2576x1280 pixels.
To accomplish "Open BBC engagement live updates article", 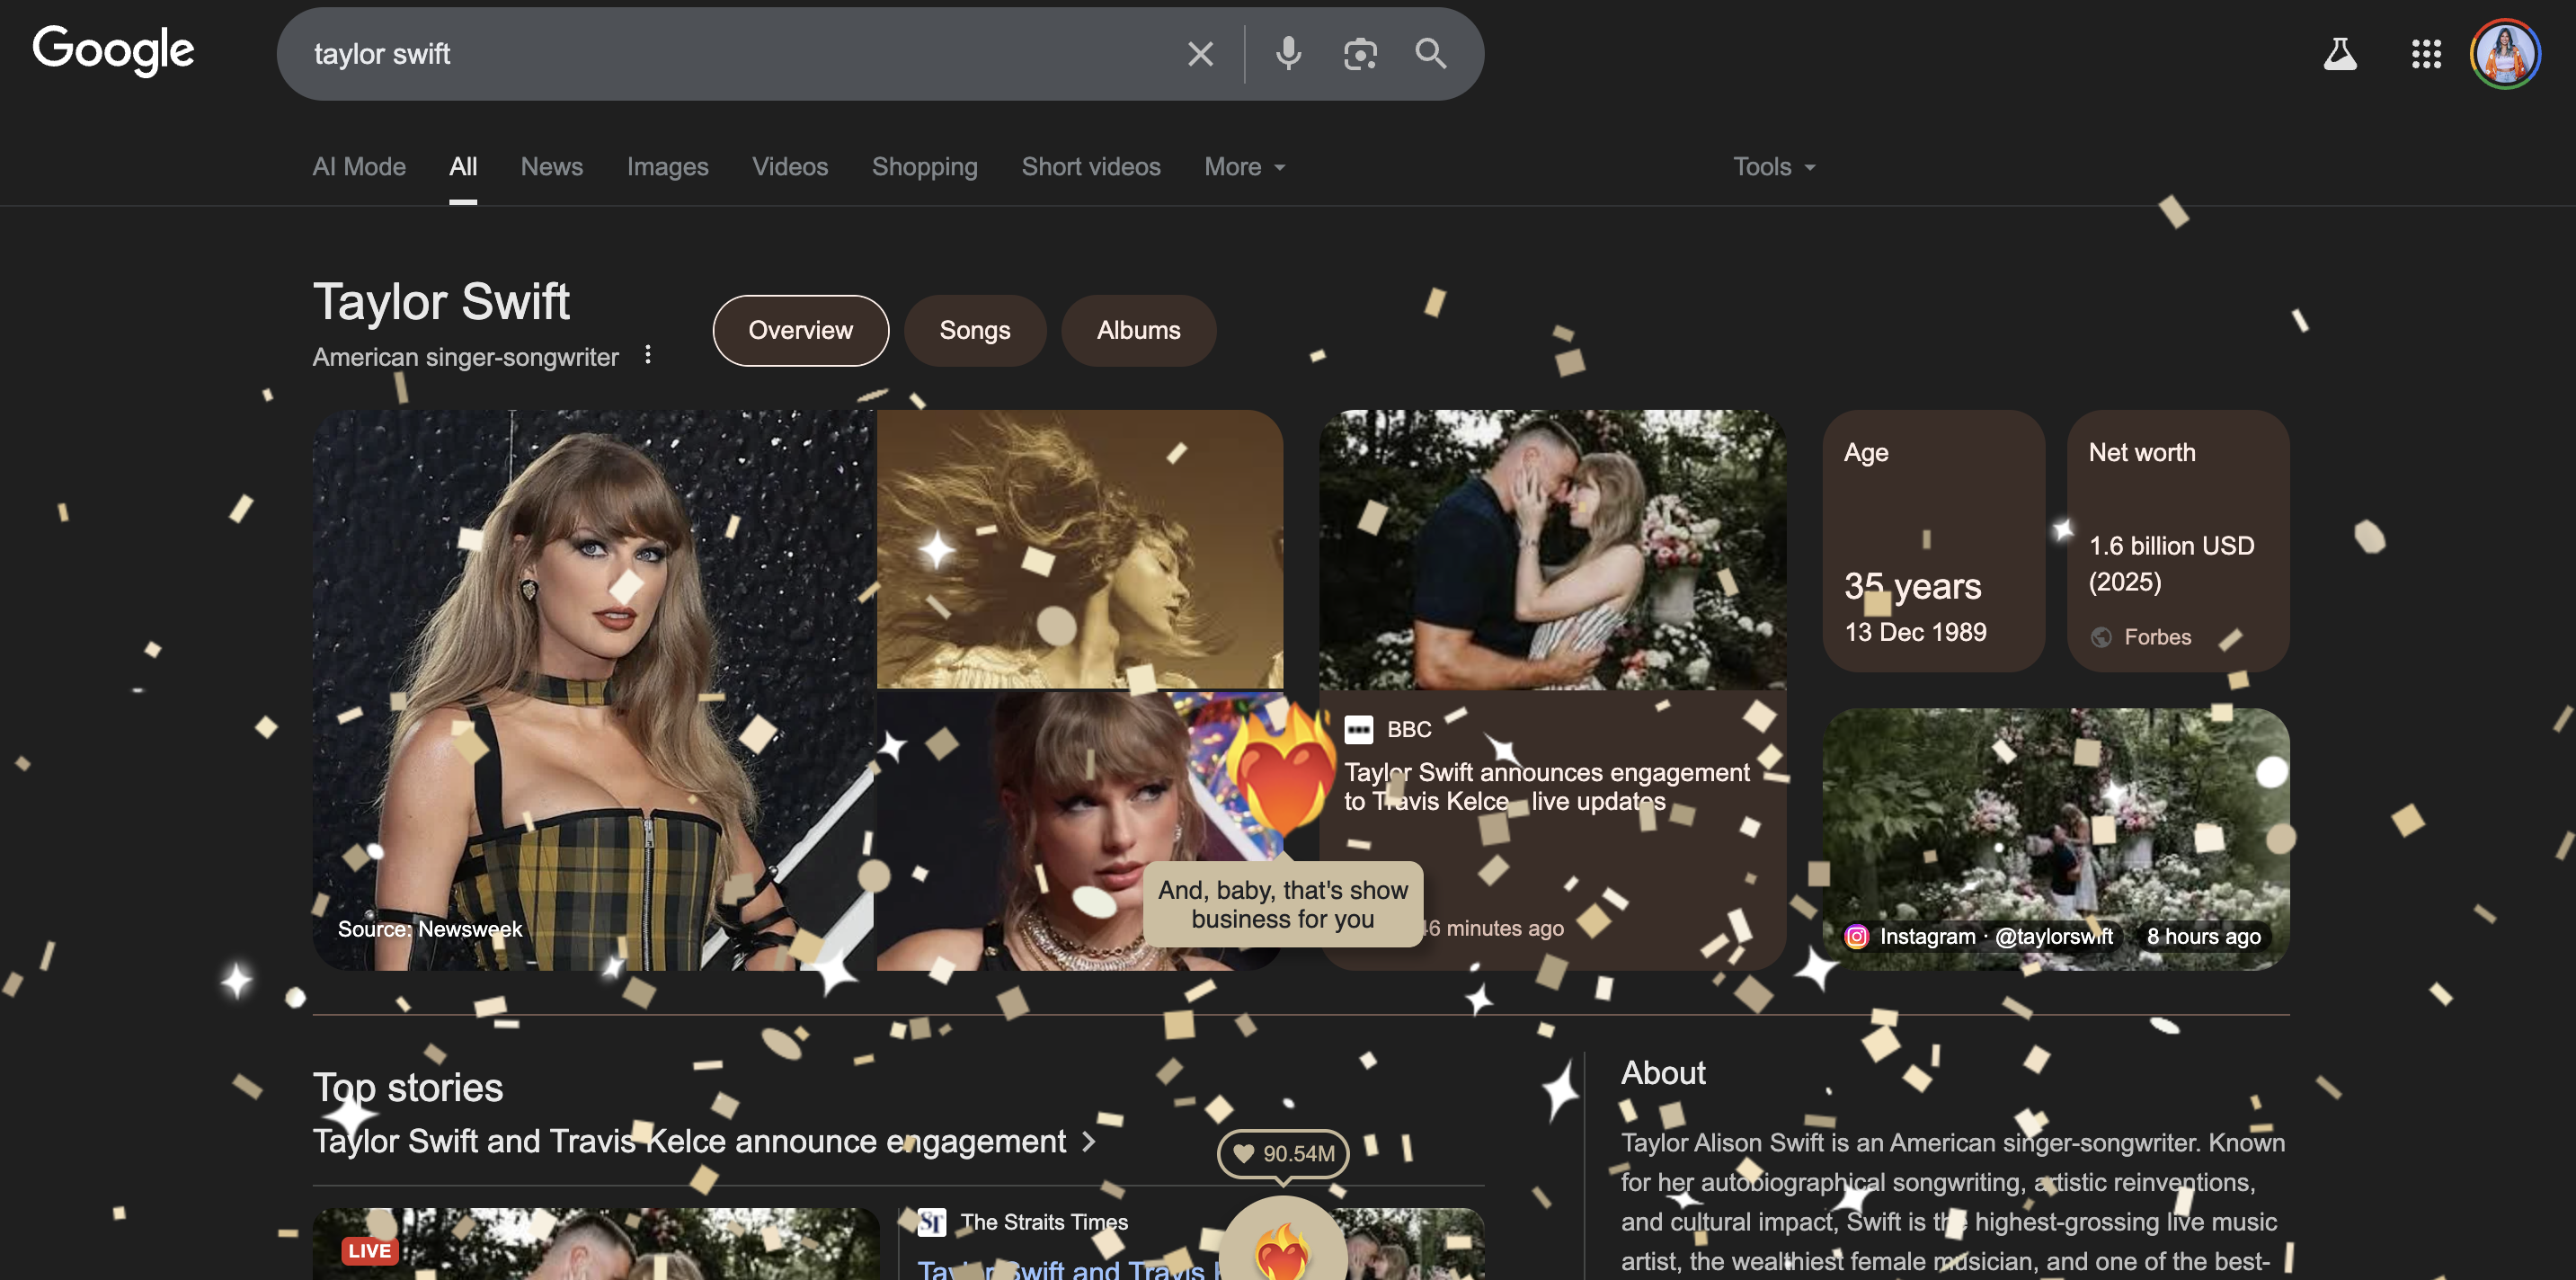I will 1546,787.
